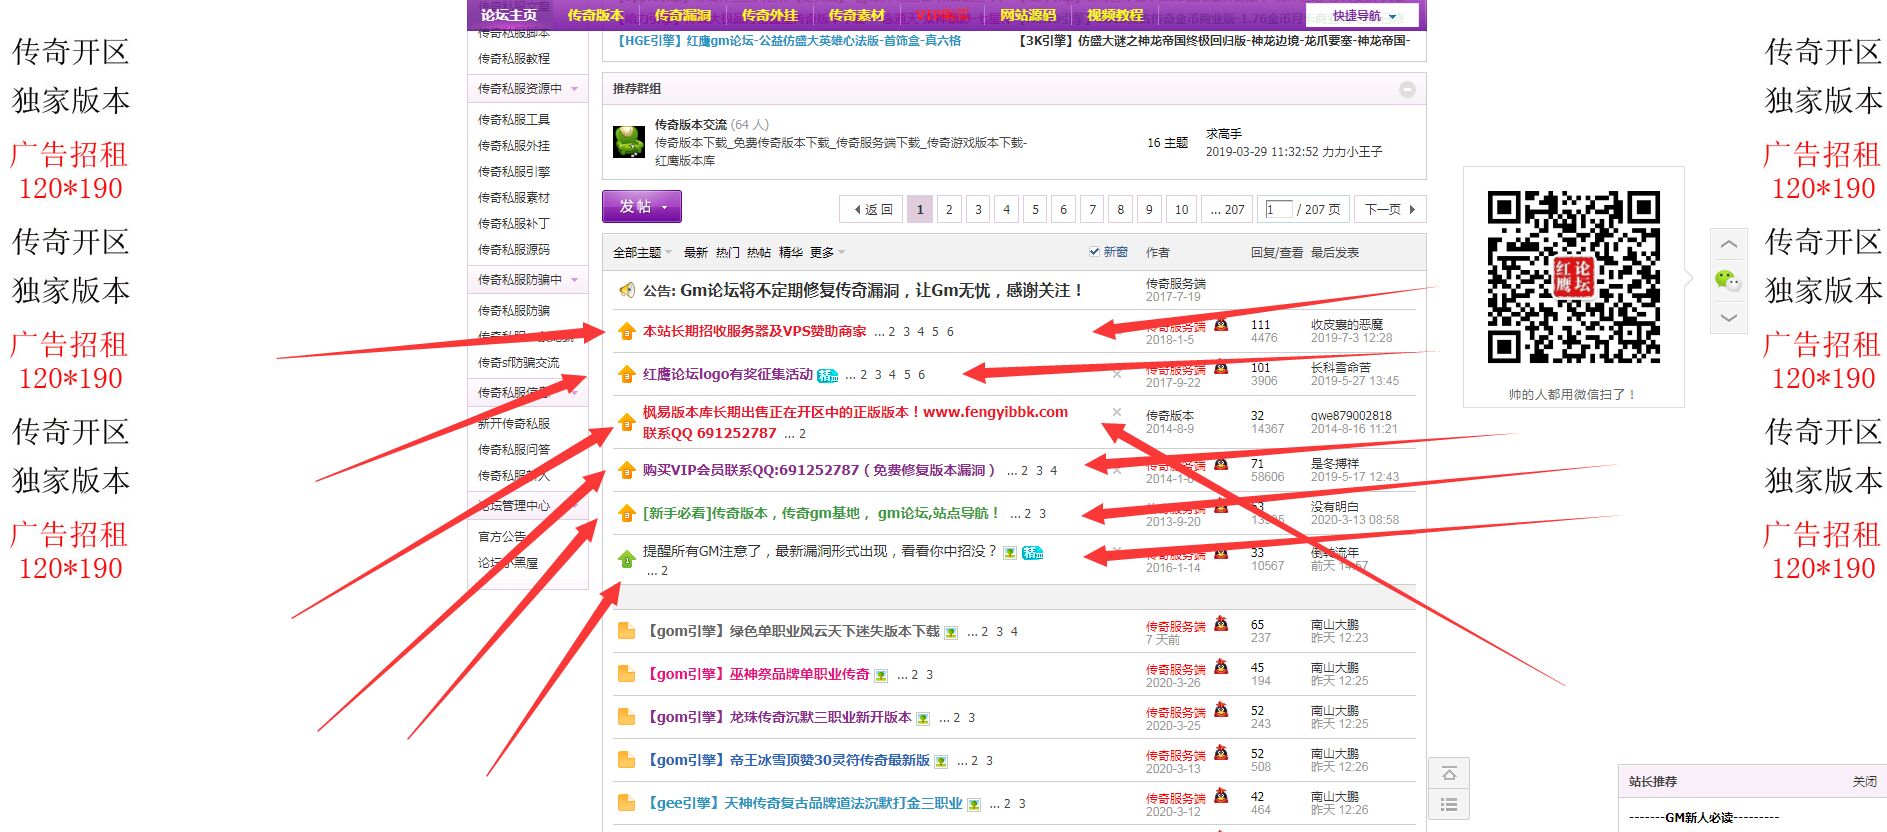Viewport: 1887px width, 832px height.
Task: Go to the 下一页 next page
Action: (x=1389, y=209)
